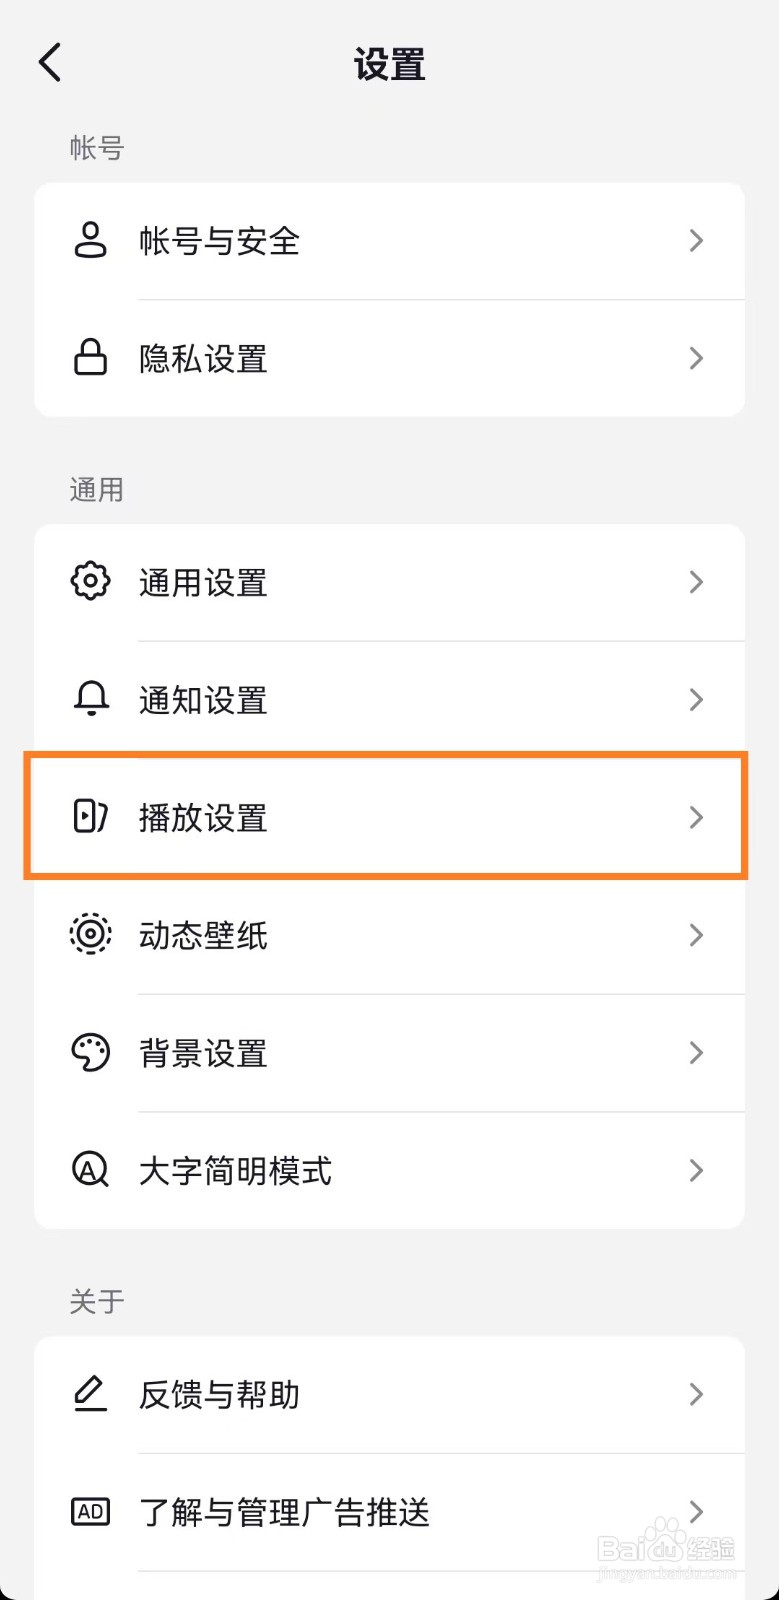Screen dimensions: 779x1600
Task: Tap the play icon for 播放设置
Action: [x=90, y=817]
